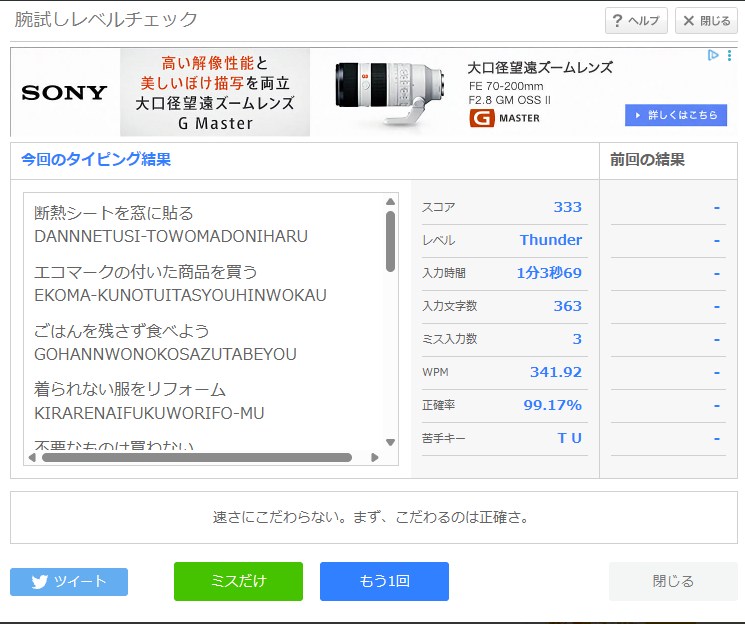The width and height of the screenshot is (745, 624).
Task: Click the X 閉じる button at top right
Action: click(x=706, y=21)
